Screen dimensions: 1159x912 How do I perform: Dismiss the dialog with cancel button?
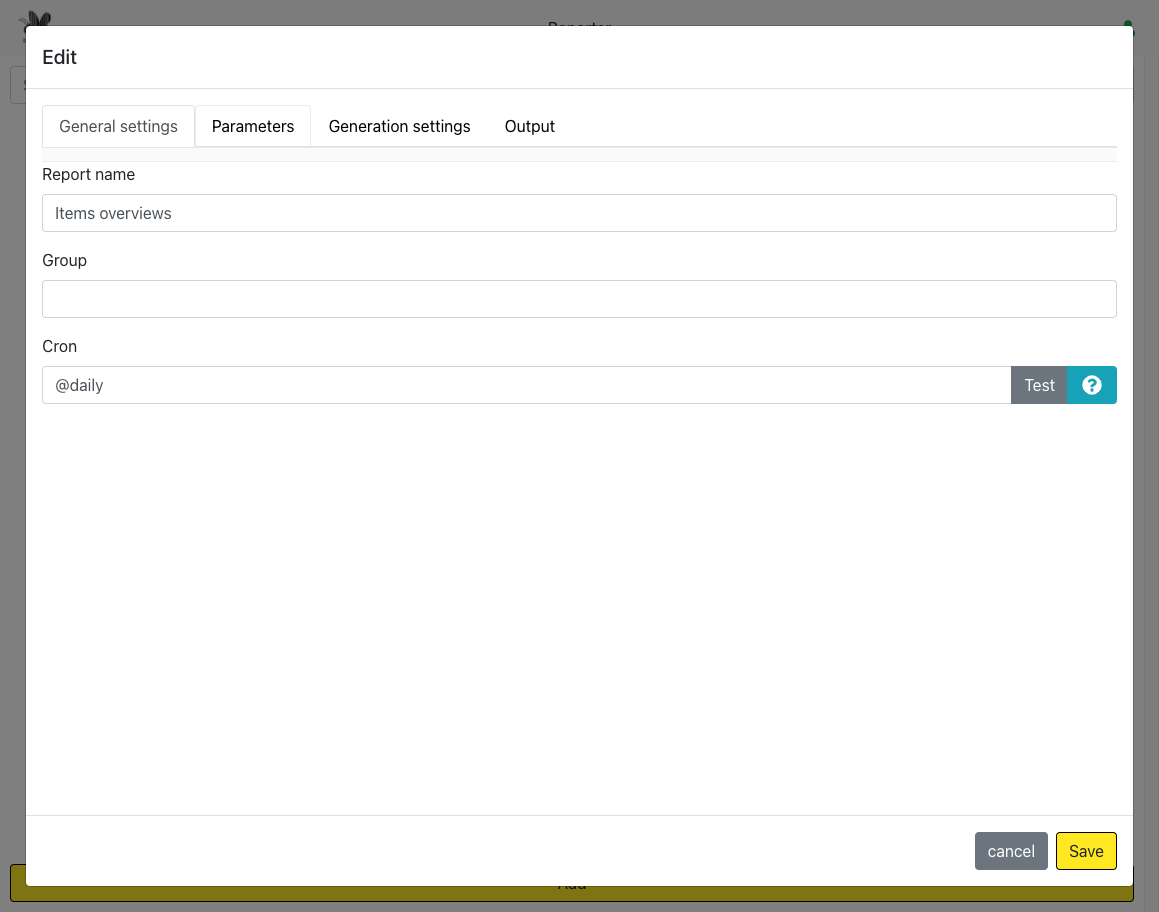coord(1011,851)
